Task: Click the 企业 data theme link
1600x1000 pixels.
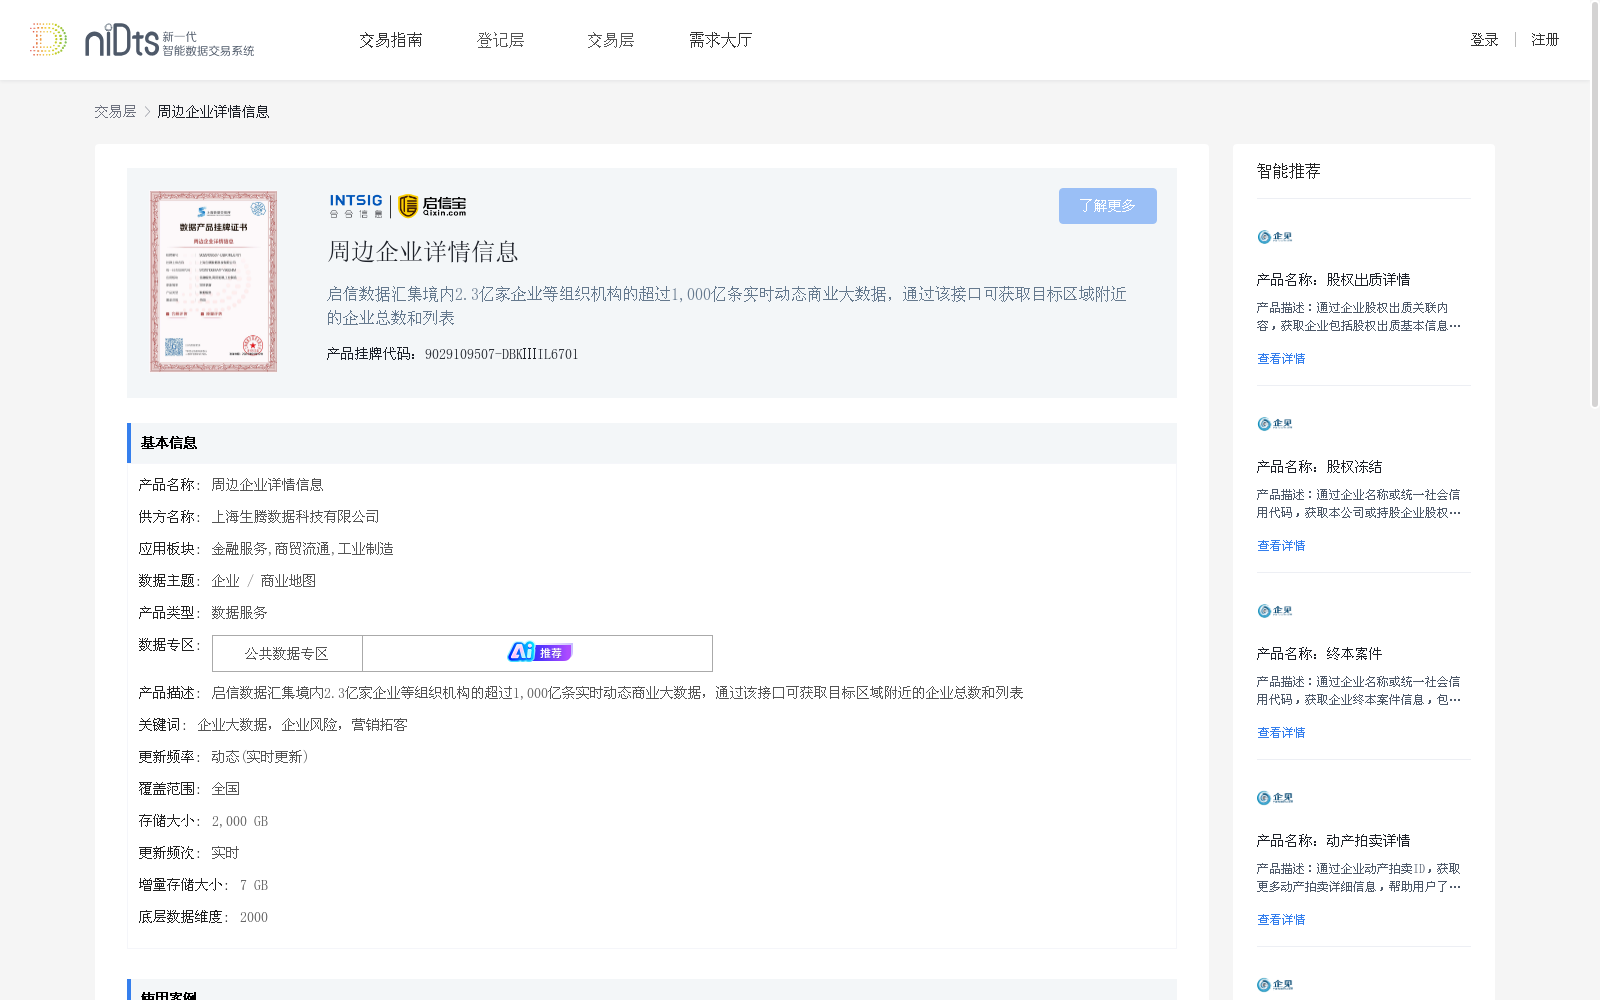Action: coord(225,581)
